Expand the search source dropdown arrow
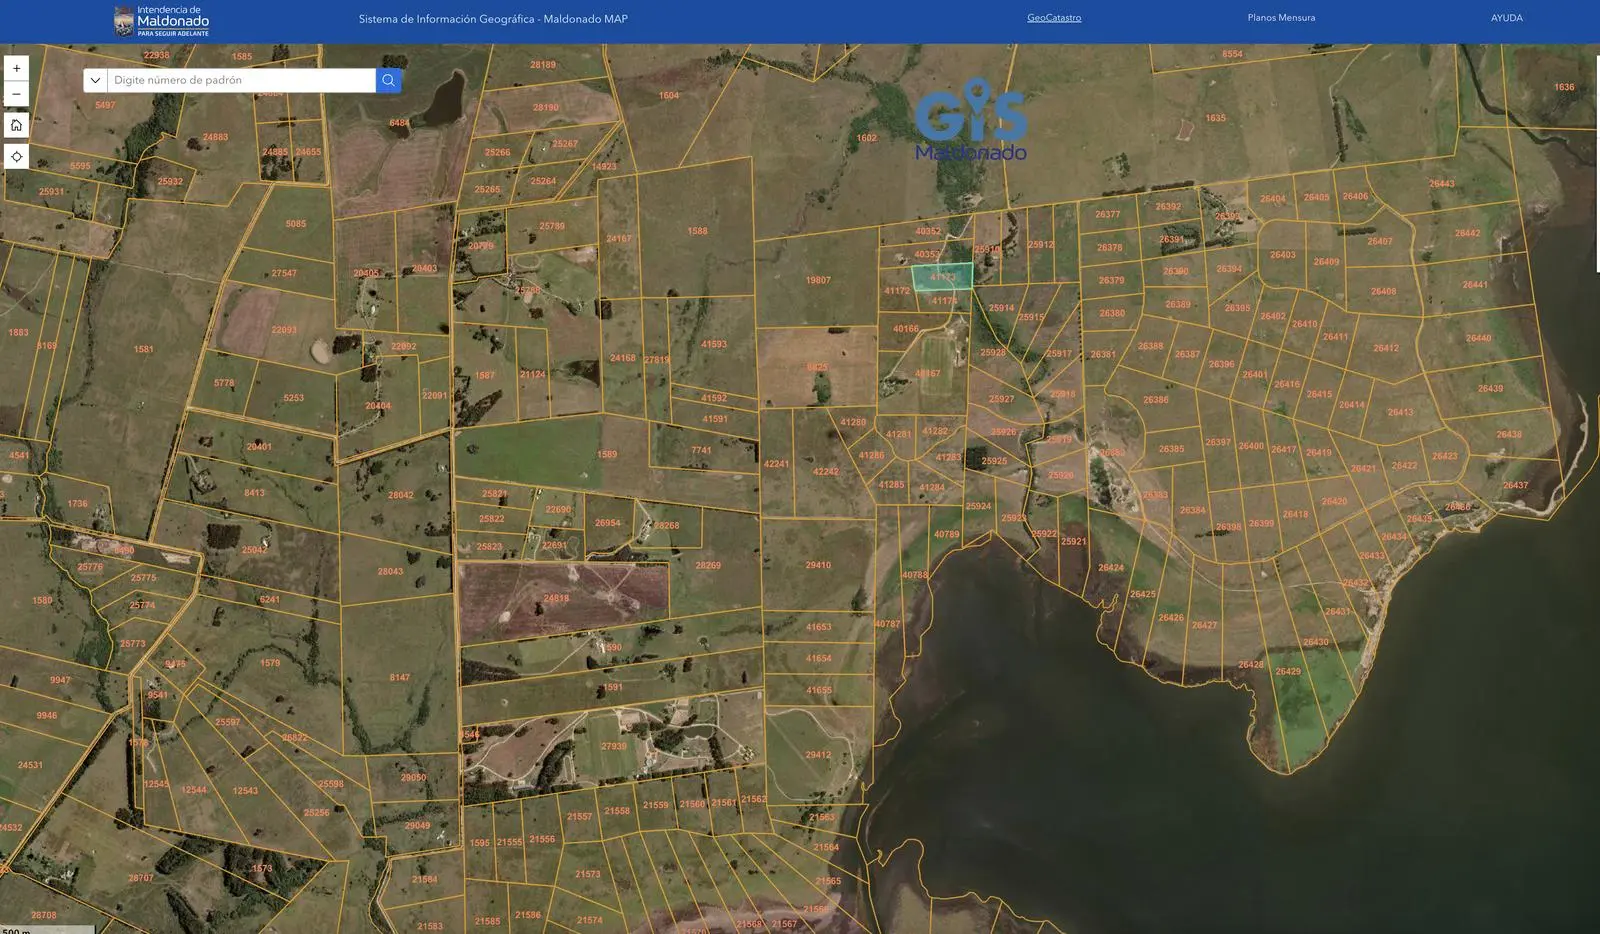Screen dimensions: 1600x934 click(x=96, y=80)
